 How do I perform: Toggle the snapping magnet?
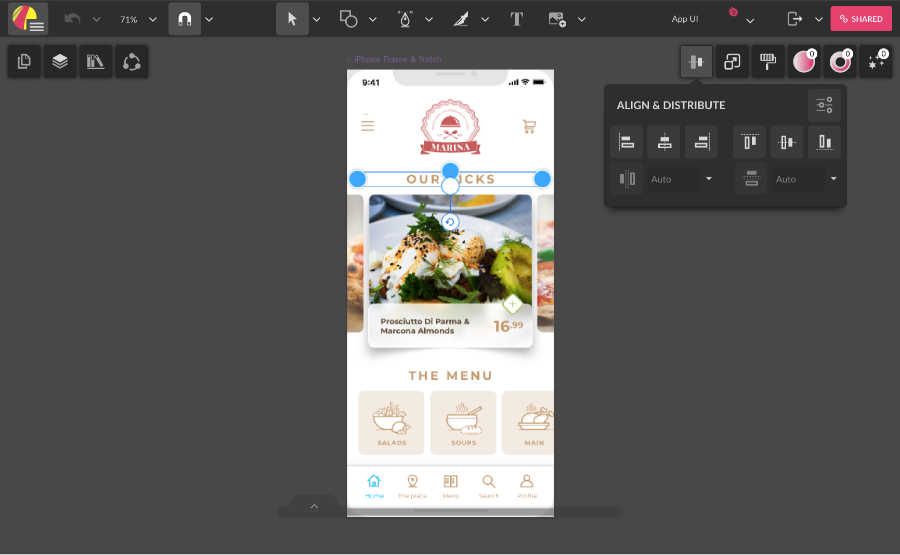click(184, 19)
